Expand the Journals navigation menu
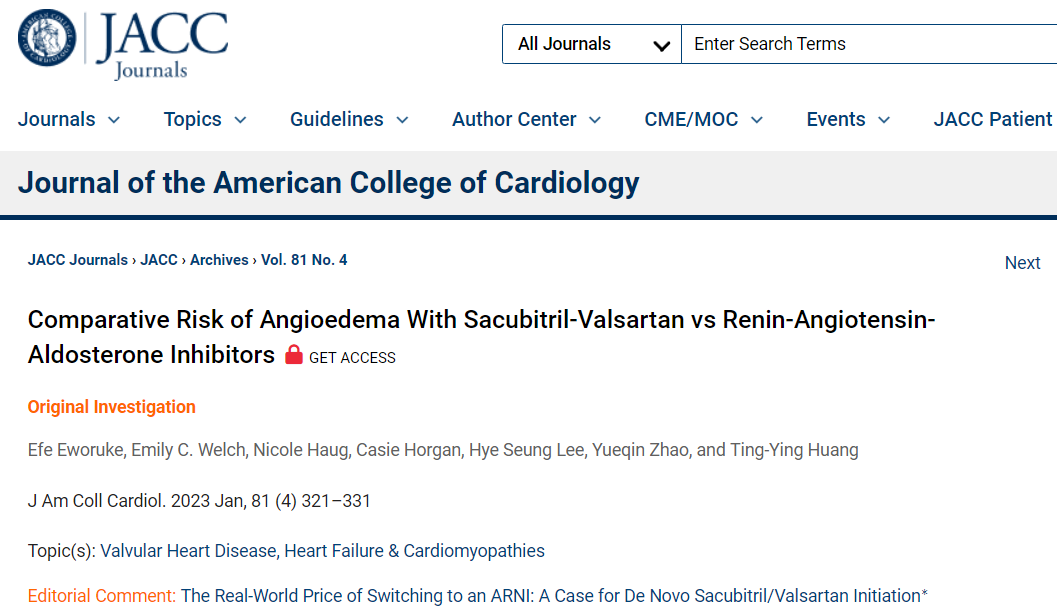Screen dimensions: 1057x606 pyautogui.click(x=68, y=120)
